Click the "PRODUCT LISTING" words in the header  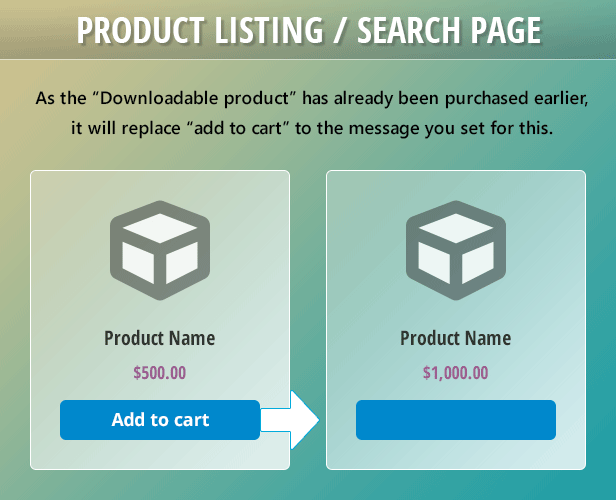click(200, 31)
